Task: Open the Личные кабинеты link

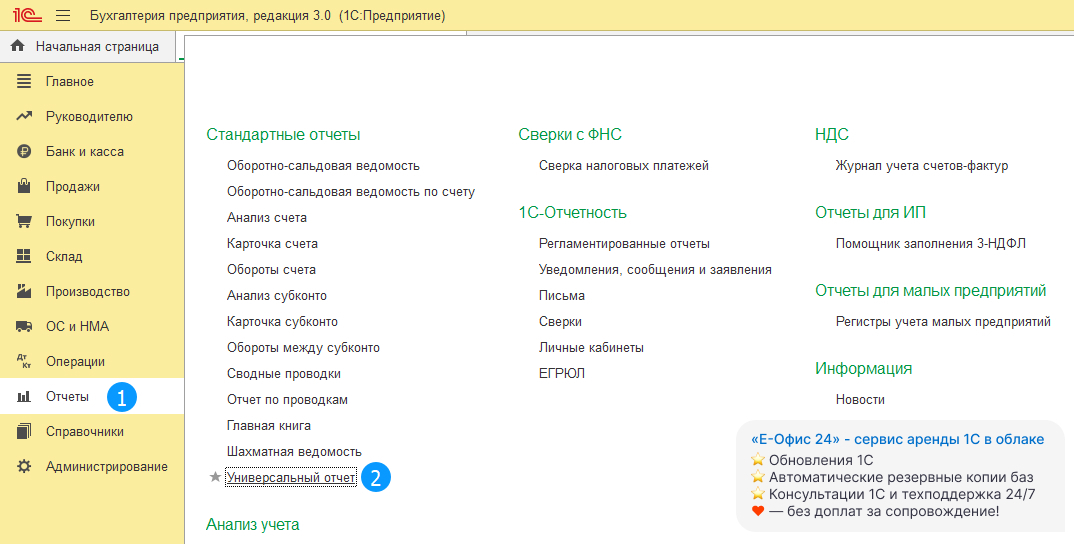Action: [x=591, y=348]
